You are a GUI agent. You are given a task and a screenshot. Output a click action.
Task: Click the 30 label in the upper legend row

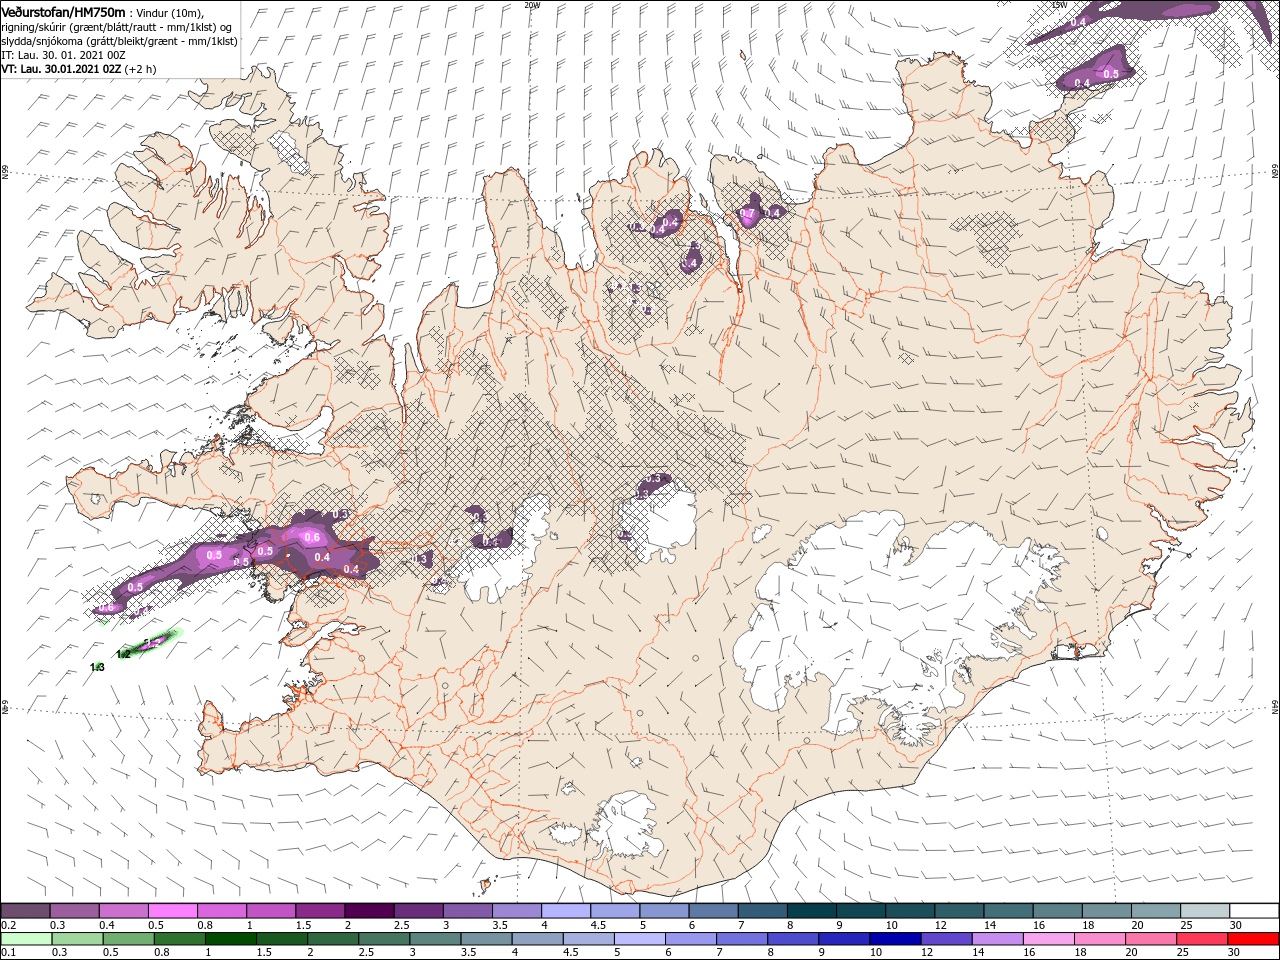pyautogui.click(x=1235, y=925)
